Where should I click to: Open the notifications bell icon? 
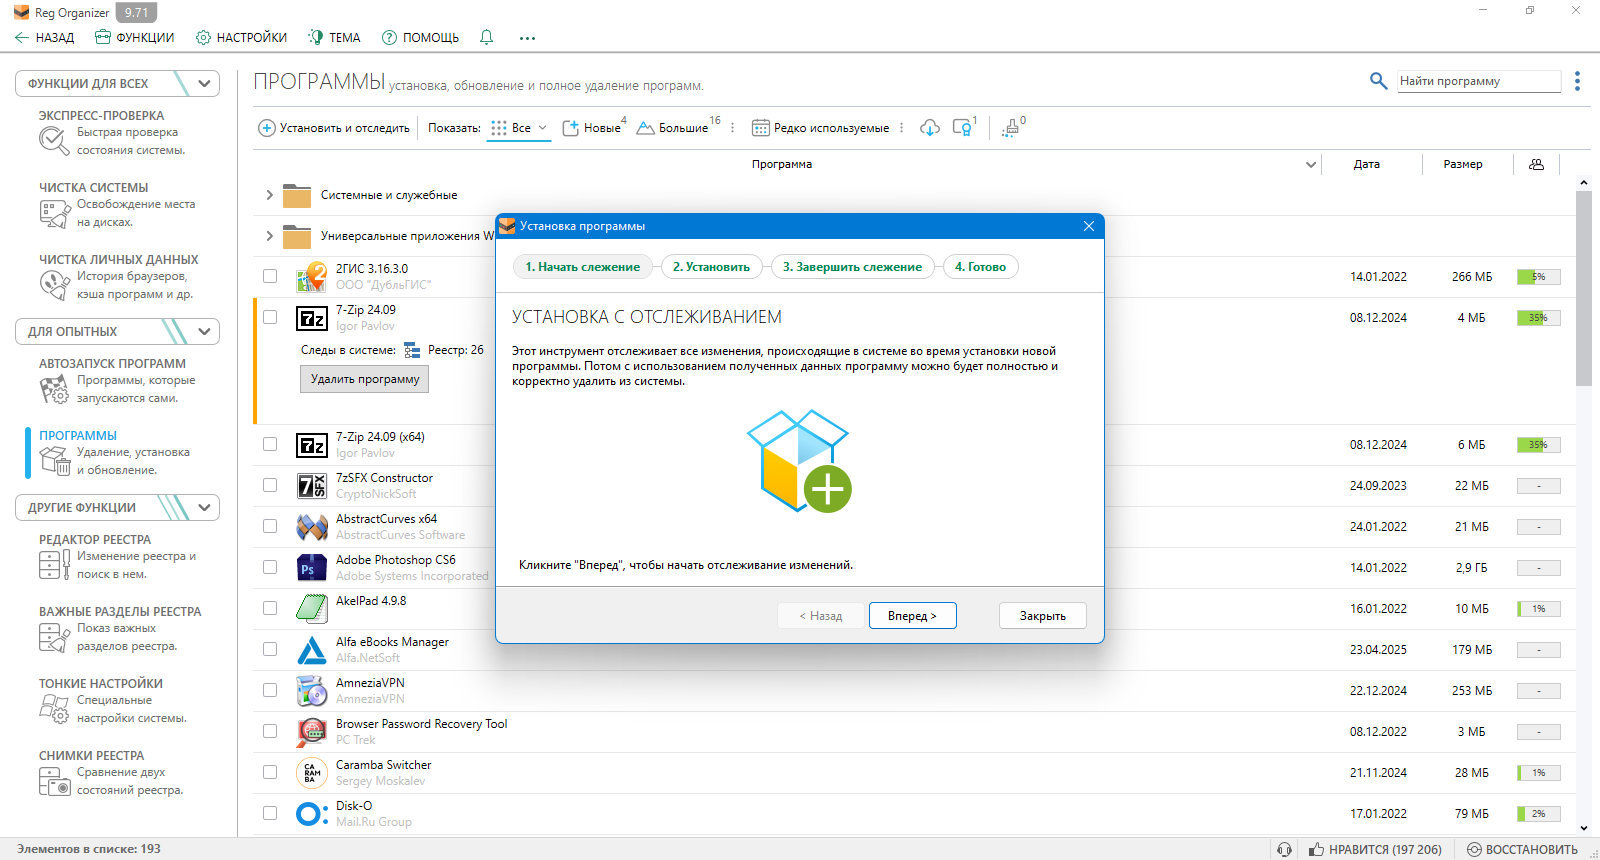[x=486, y=37]
